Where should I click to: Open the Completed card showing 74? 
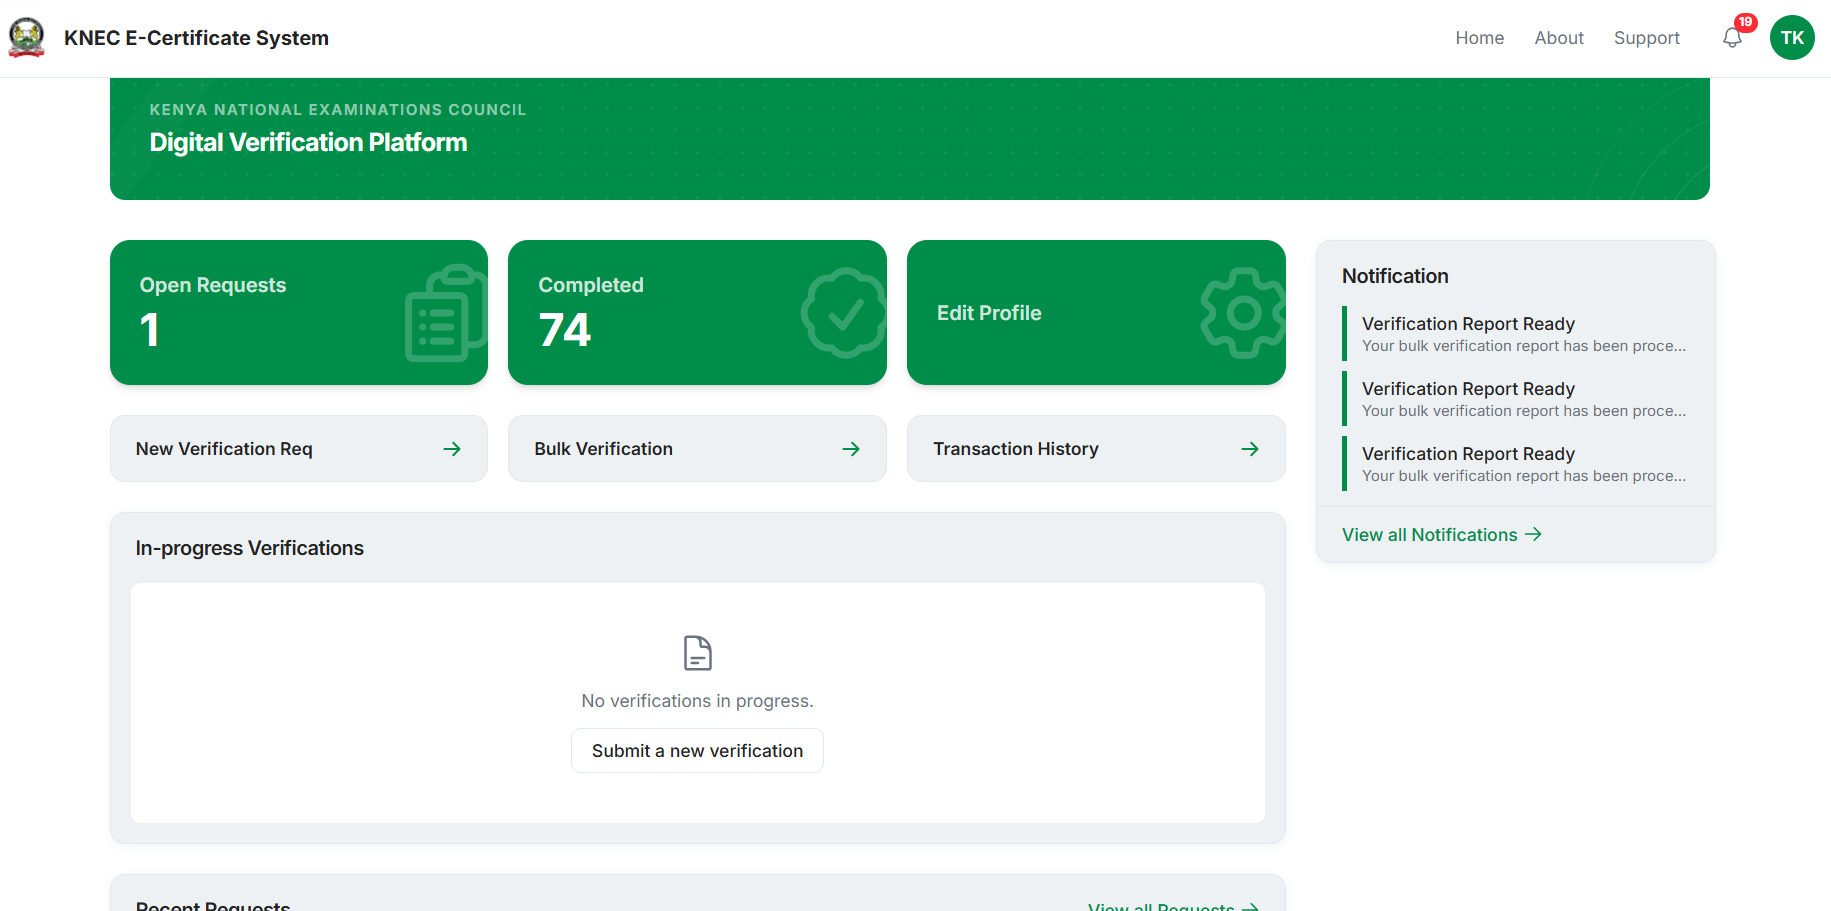[697, 312]
